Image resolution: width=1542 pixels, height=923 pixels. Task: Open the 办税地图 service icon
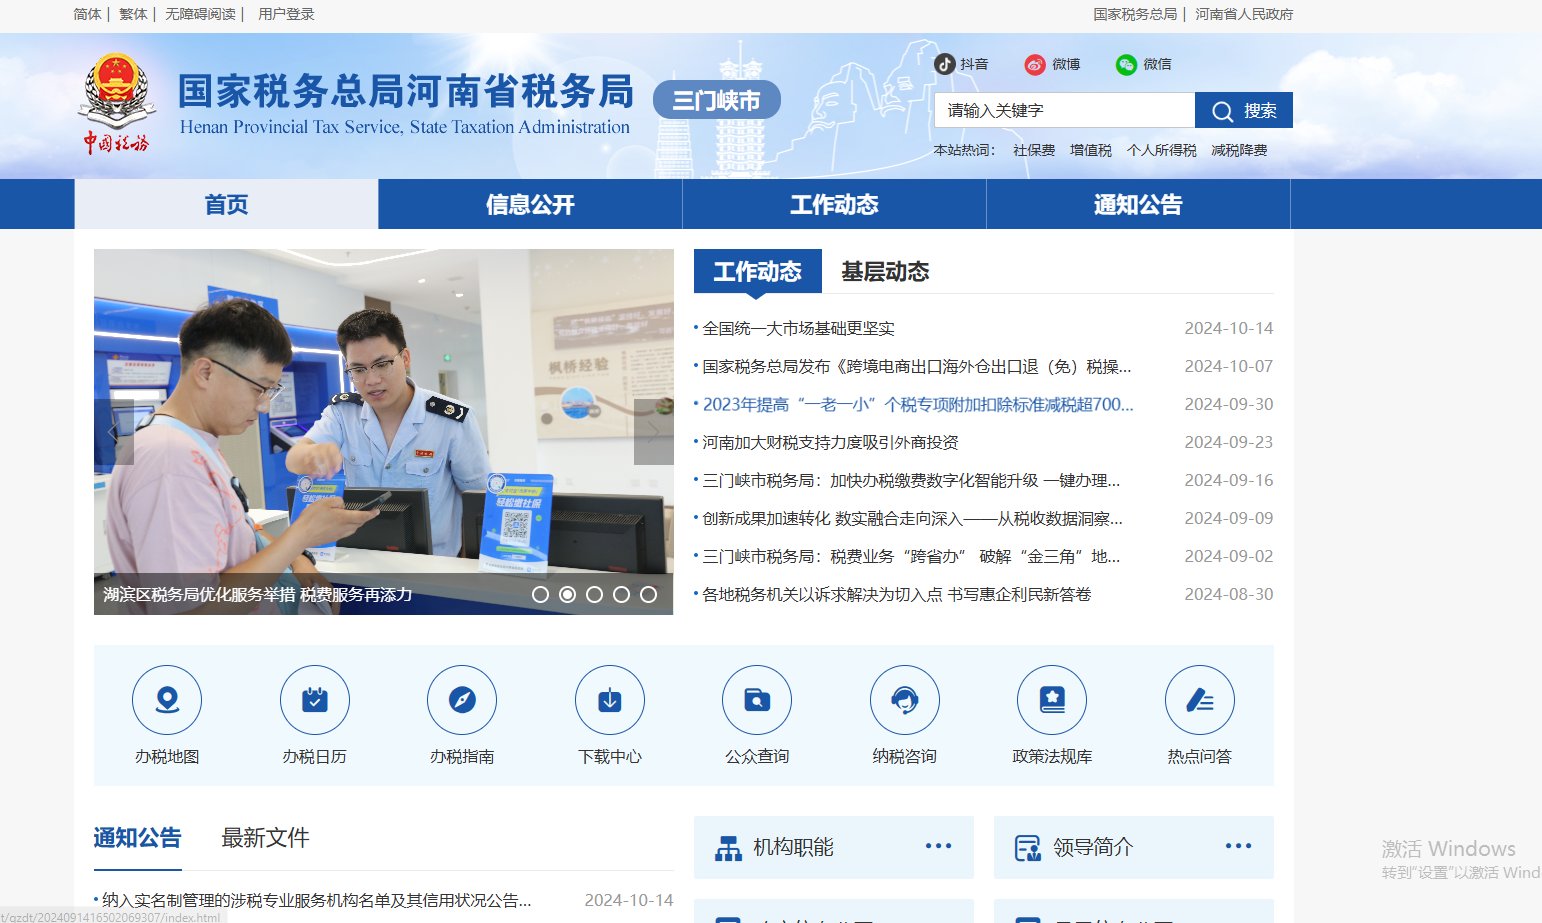coord(167,700)
